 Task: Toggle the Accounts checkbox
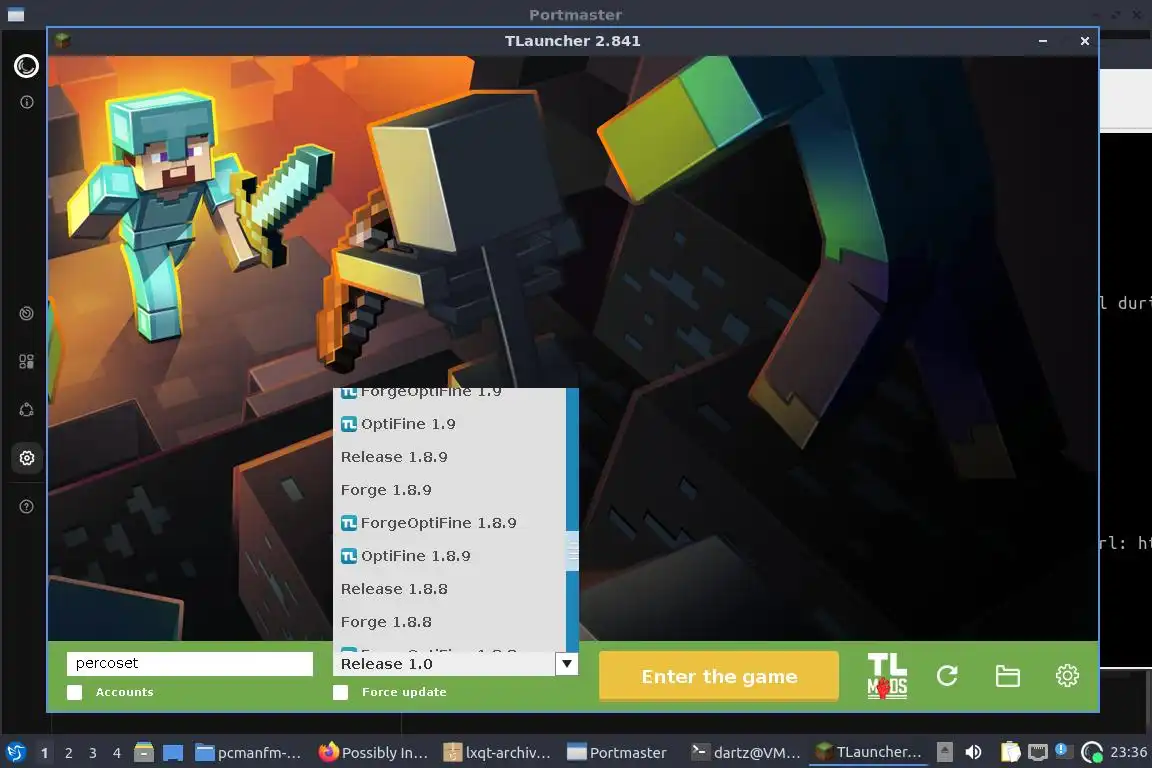pos(75,692)
